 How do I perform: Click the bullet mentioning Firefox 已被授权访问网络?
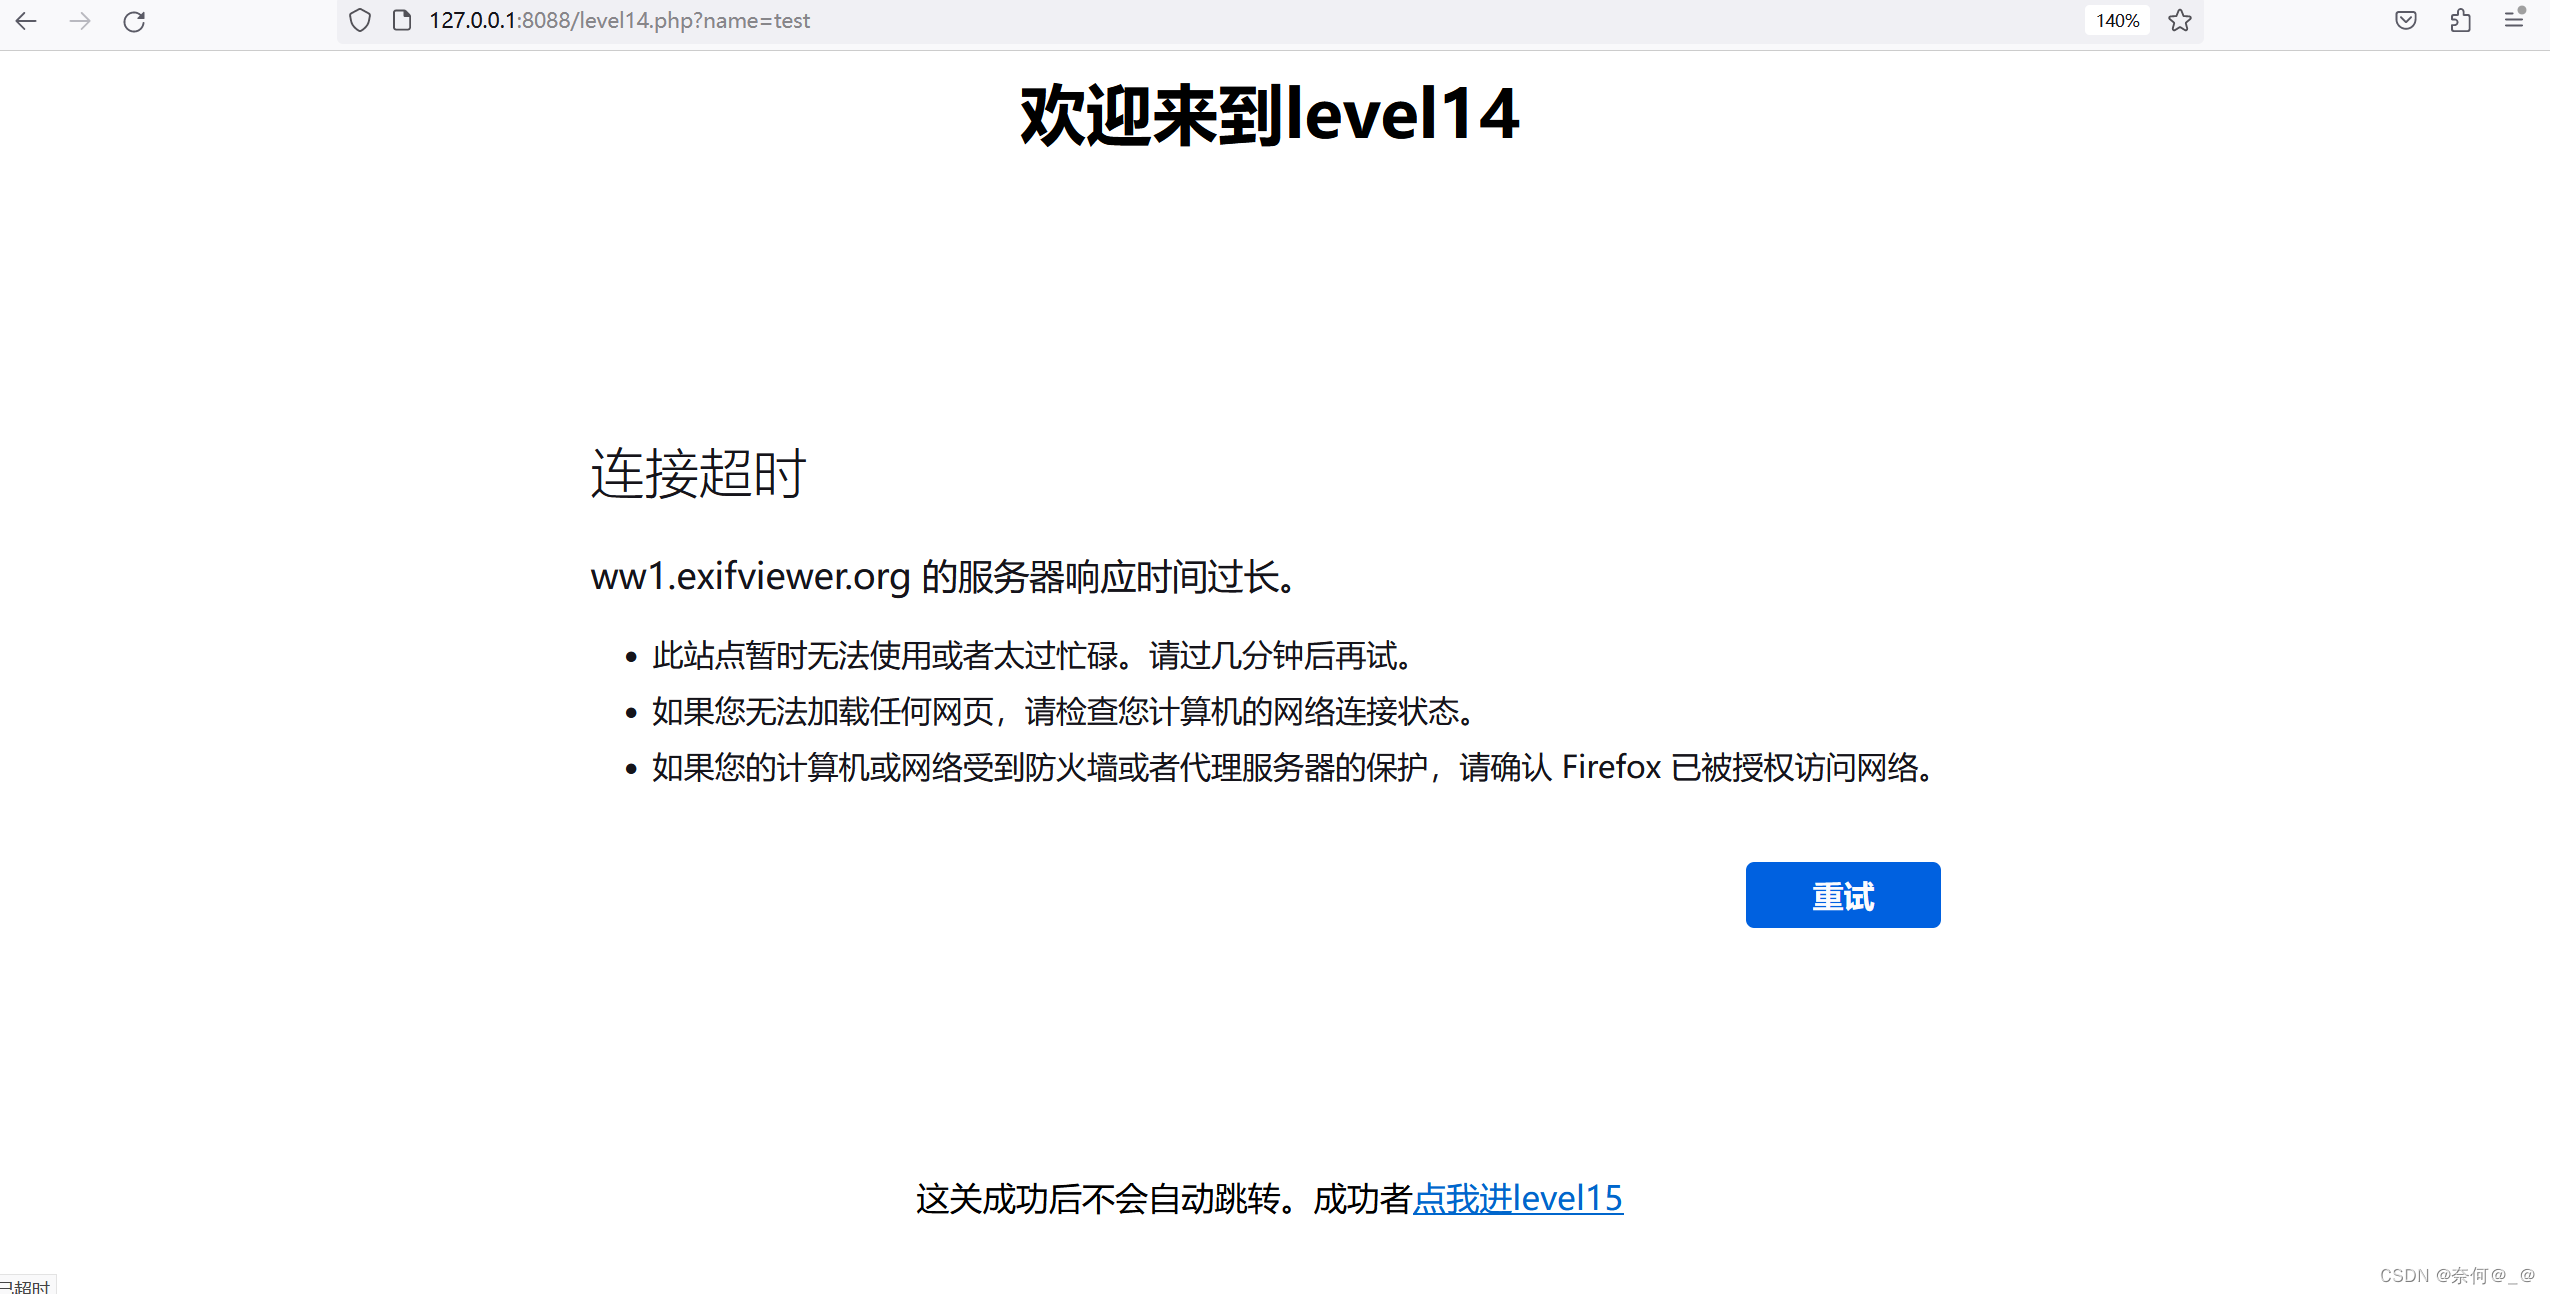[1294, 768]
